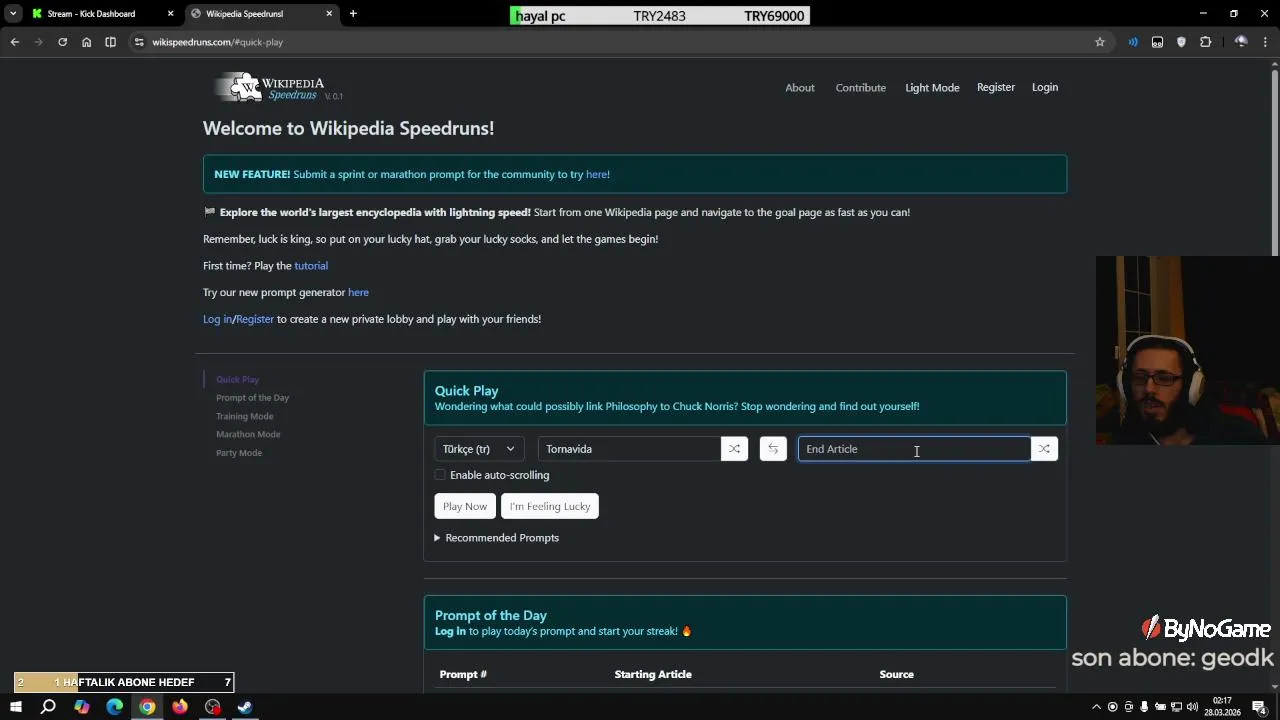Screen dimensions: 1280x720
Task: Show hidden system tray icons
Action: (x=1096, y=707)
